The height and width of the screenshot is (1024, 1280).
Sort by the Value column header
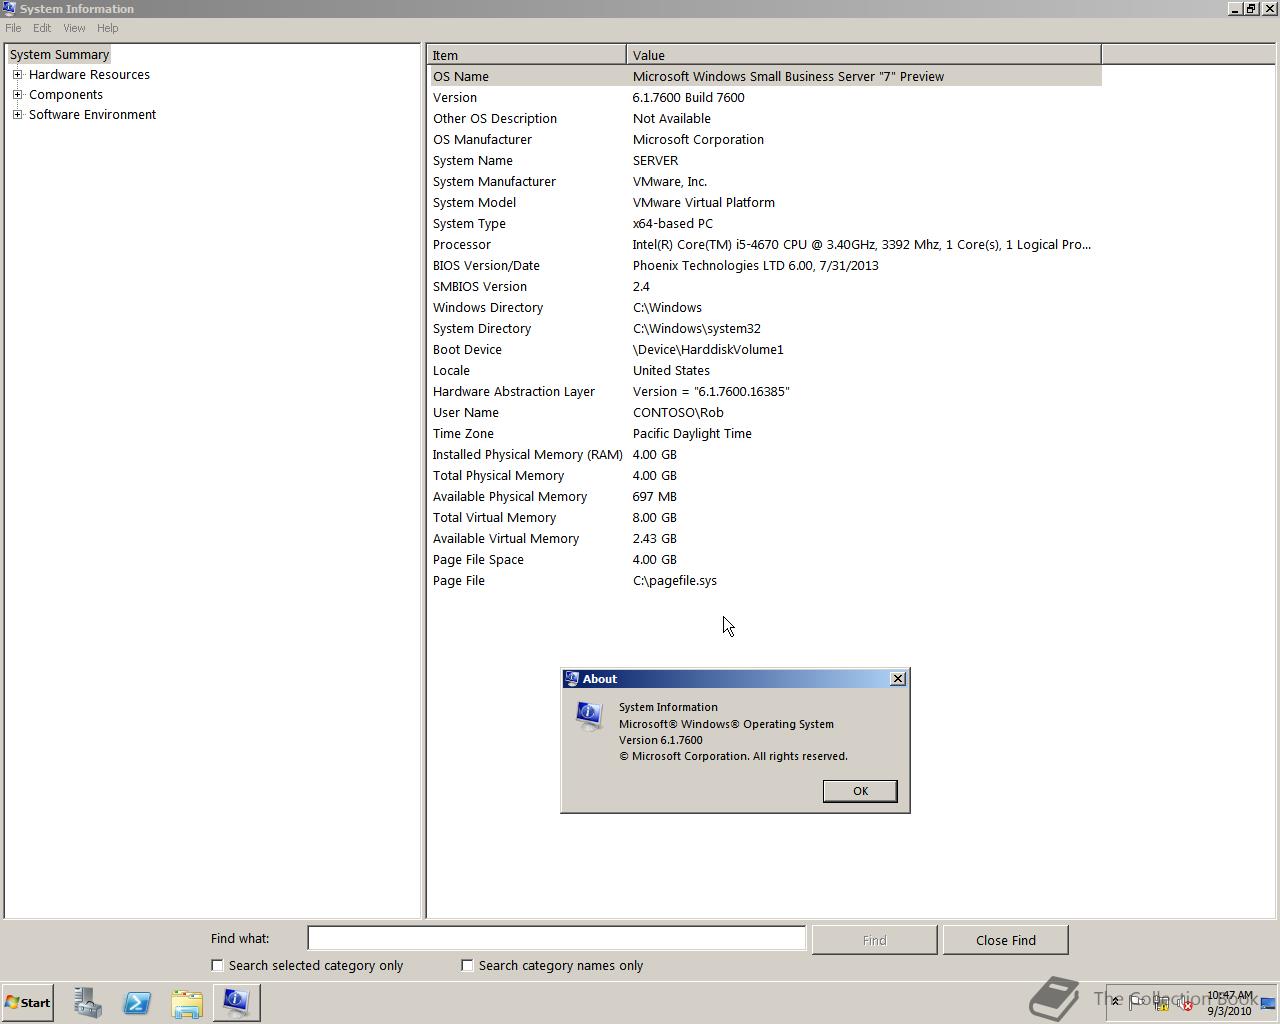(x=864, y=55)
